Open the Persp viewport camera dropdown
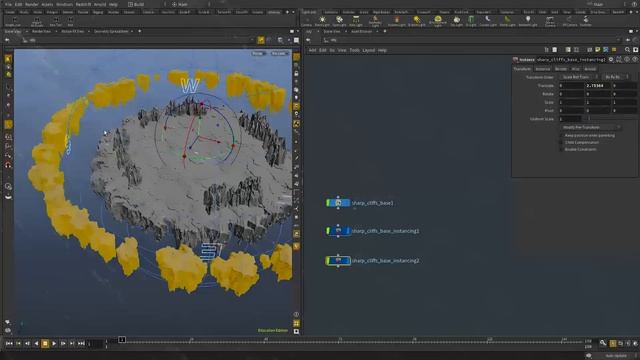Viewport: 640px width, 360px height. (259, 53)
